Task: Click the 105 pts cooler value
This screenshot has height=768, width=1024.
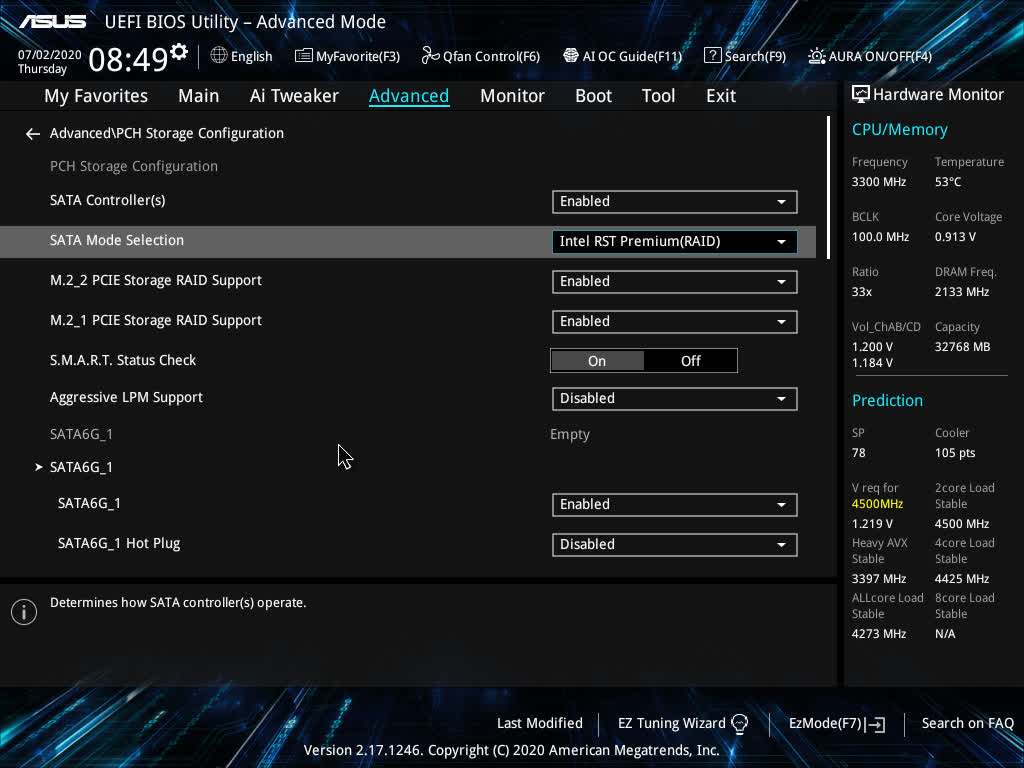Action: point(955,453)
